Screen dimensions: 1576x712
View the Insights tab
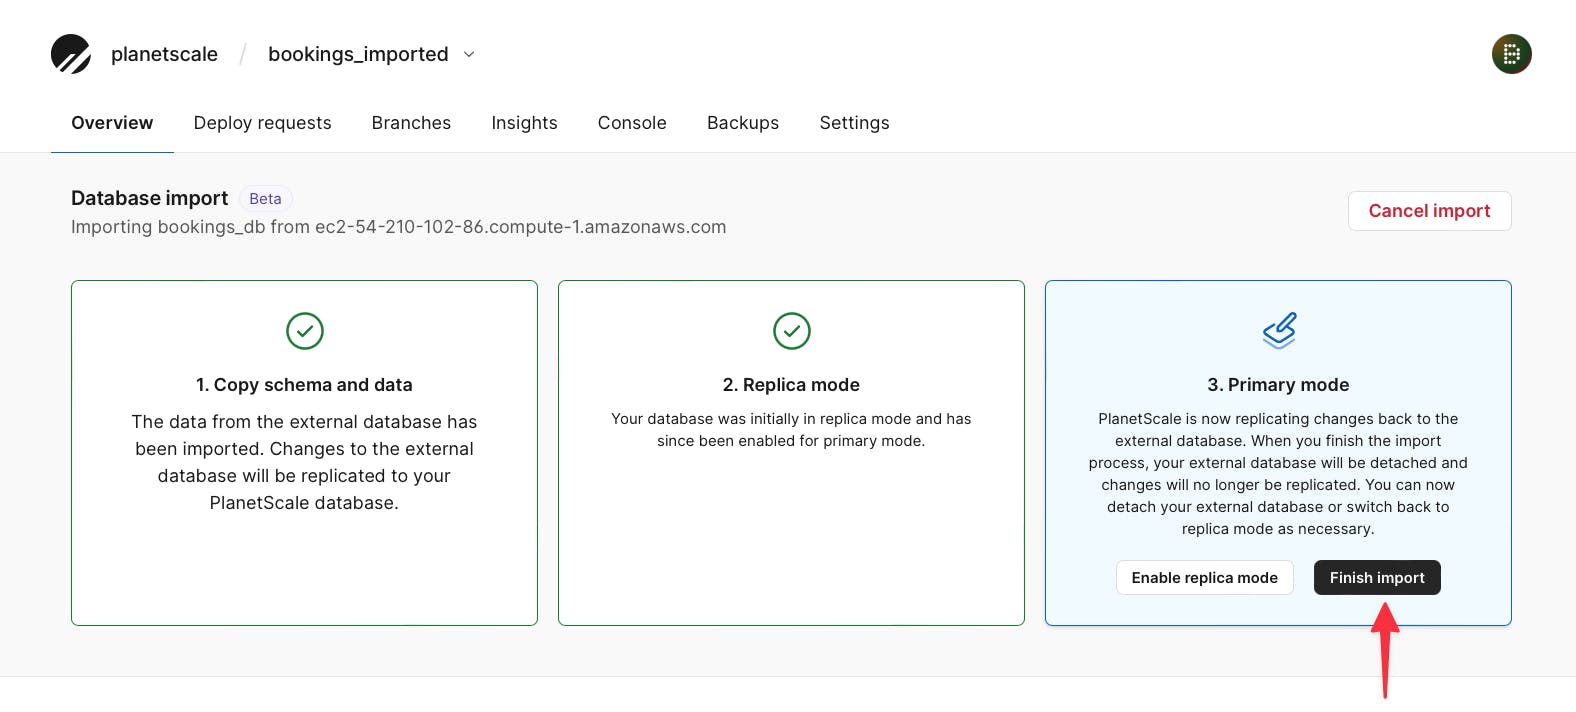tap(524, 123)
